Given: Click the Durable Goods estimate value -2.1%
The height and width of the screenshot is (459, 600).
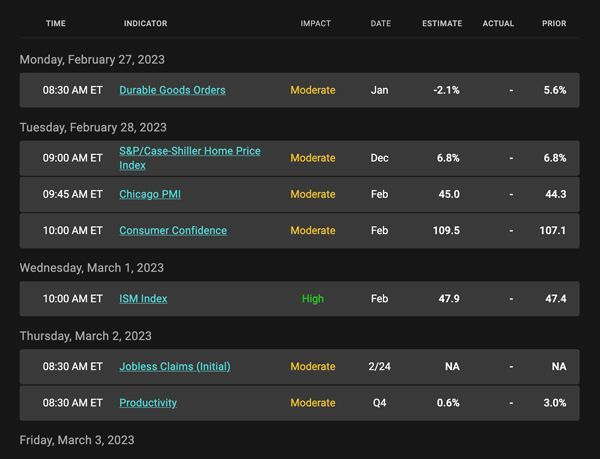Looking at the screenshot, I should [x=446, y=90].
